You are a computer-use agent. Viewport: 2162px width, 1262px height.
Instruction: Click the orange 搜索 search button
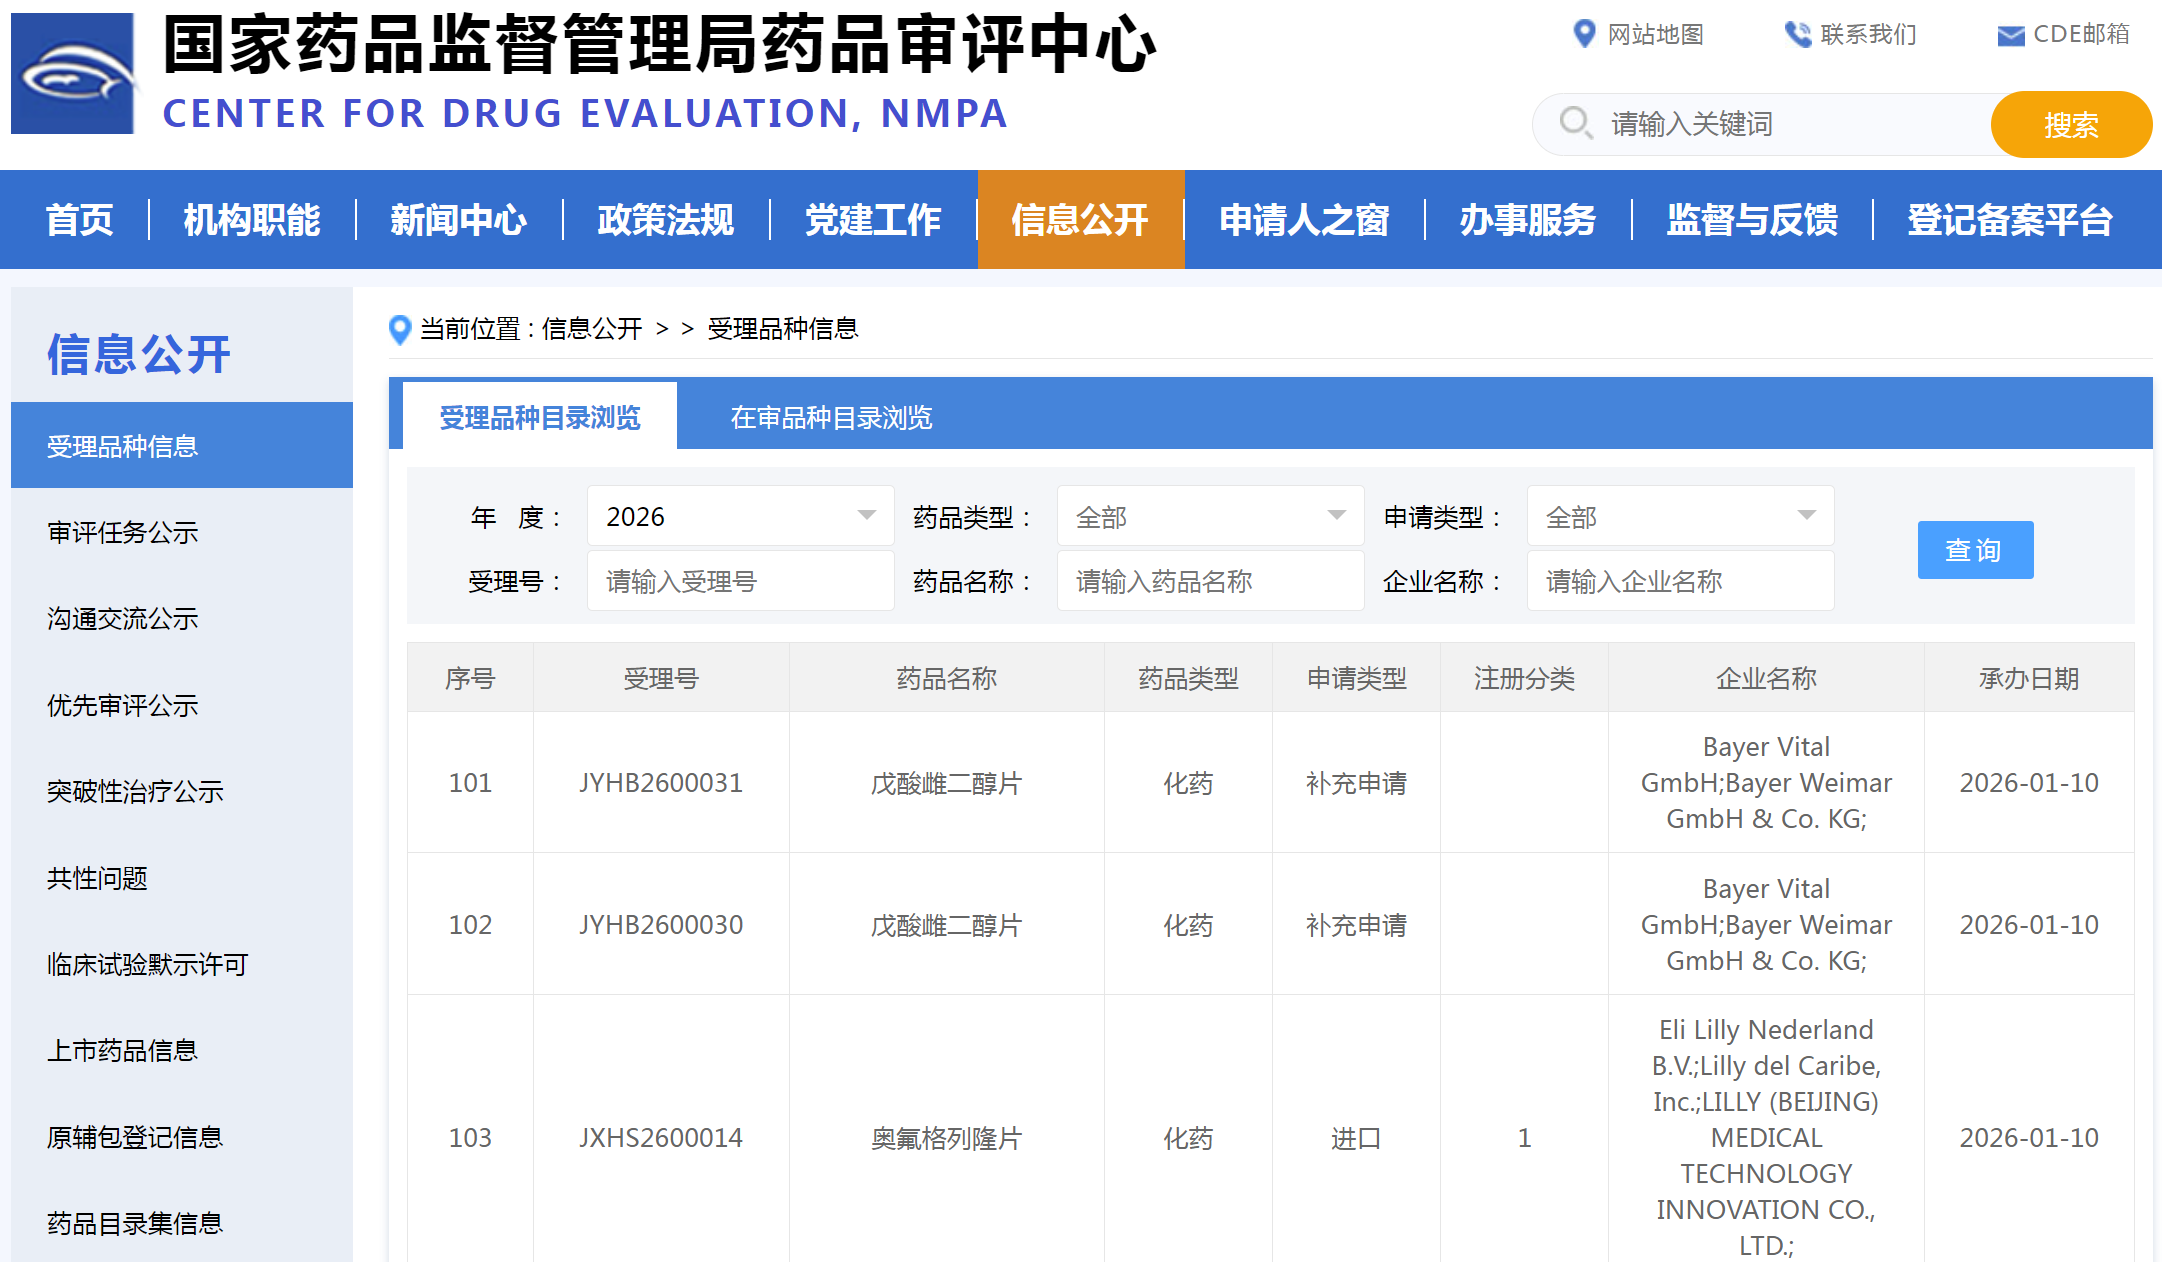pos(2071,124)
